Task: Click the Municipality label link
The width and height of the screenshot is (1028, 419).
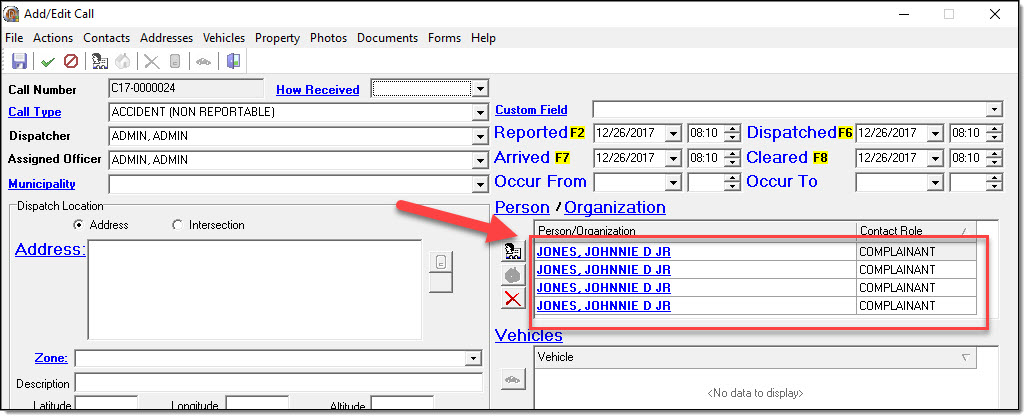Action: (42, 184)
